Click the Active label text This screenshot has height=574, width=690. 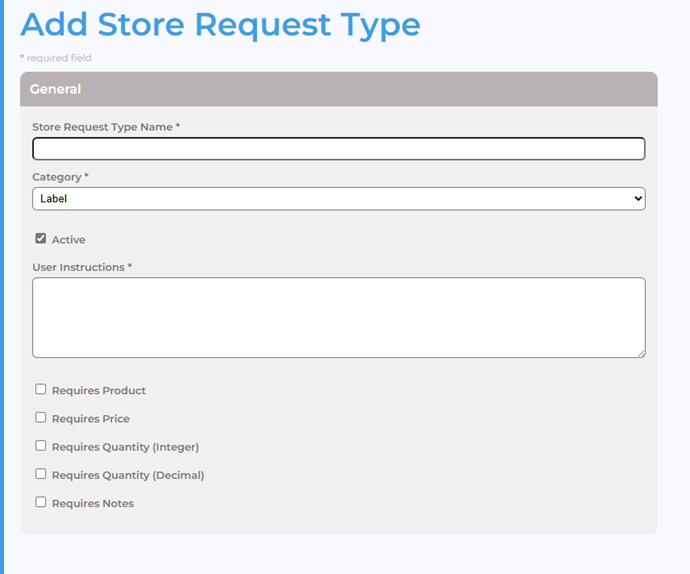[68, 240]
